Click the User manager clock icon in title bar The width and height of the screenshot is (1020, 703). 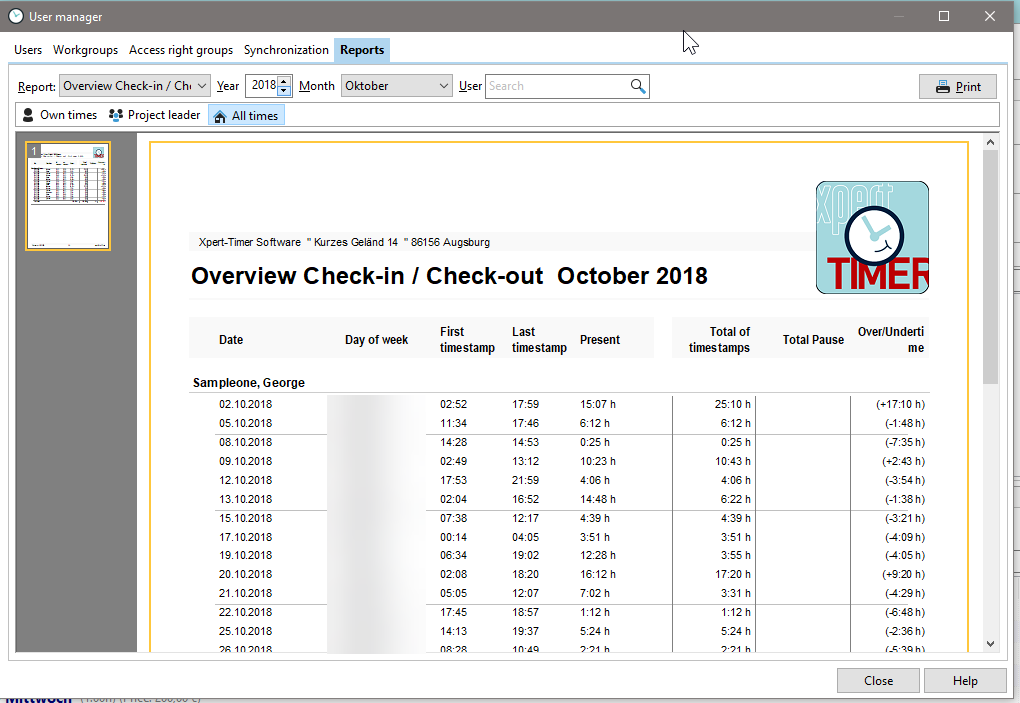pos(16,16)
